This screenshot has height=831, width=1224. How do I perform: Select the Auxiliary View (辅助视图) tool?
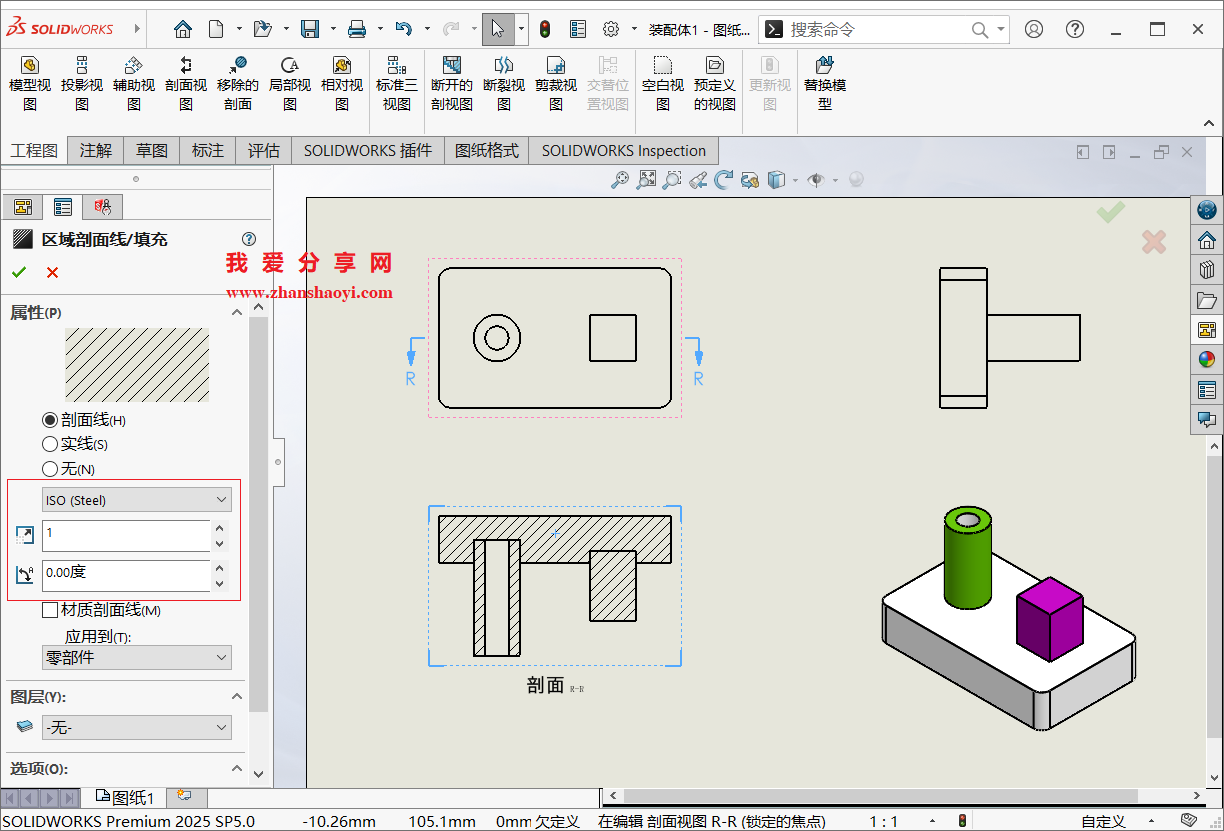134,83
